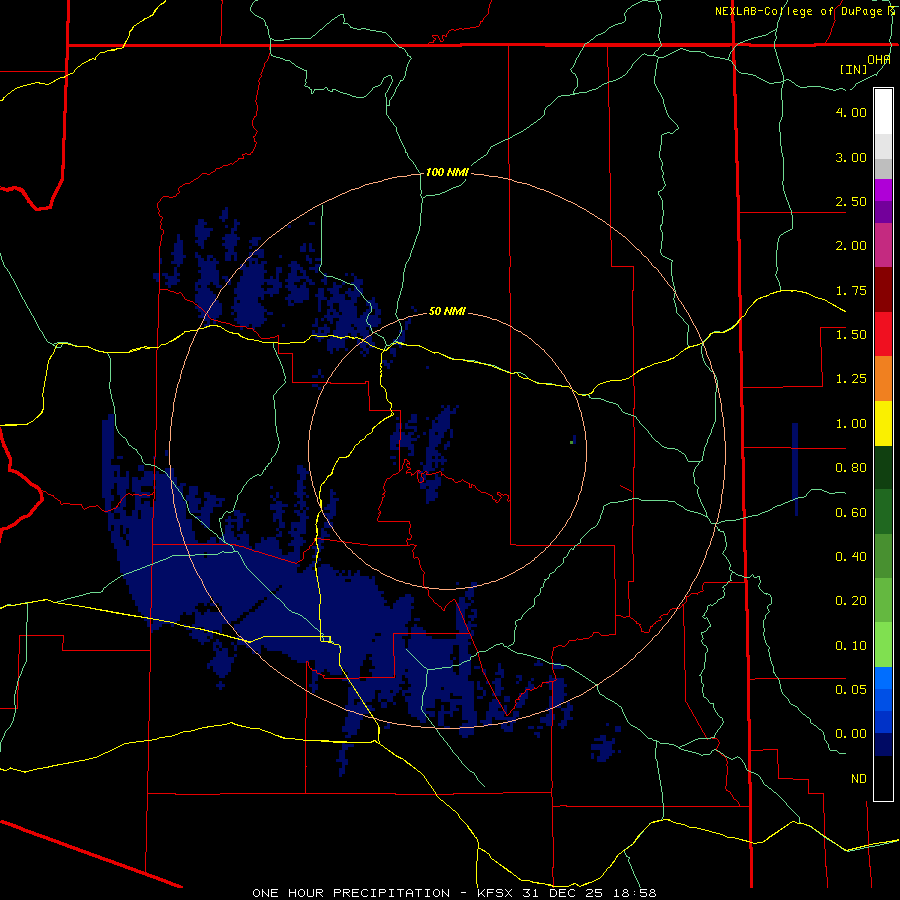Click the 3.00 legend value

click(x=851, y=157)
